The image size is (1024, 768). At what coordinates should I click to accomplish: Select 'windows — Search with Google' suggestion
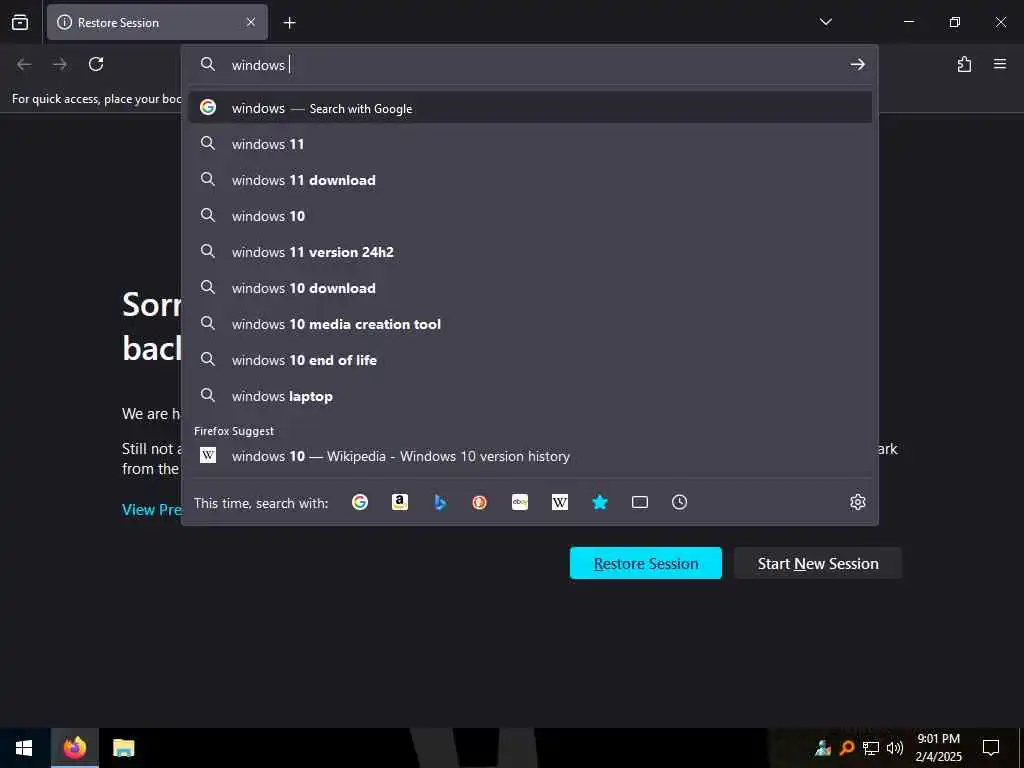(530, 108)
